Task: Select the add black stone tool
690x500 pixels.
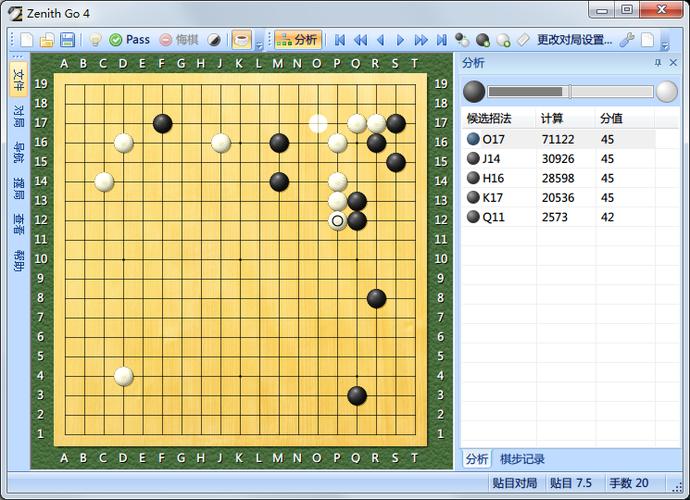Action: click(482, 40)
